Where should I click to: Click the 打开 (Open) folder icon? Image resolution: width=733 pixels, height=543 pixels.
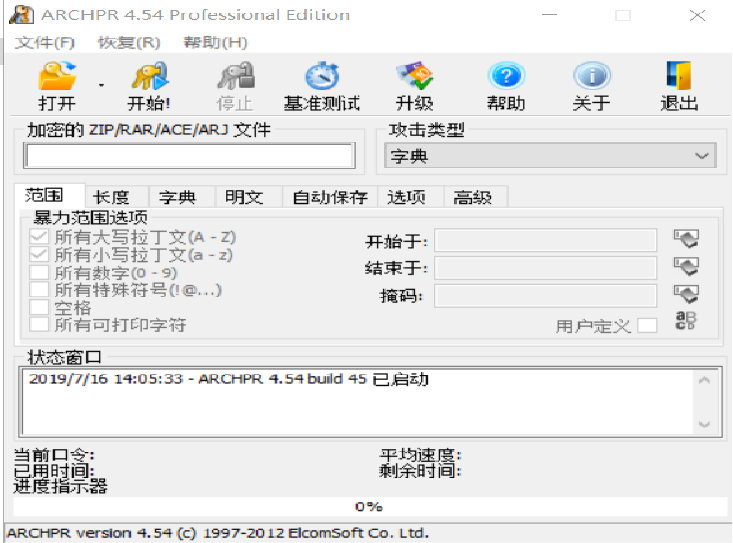[x=57, y=76]
